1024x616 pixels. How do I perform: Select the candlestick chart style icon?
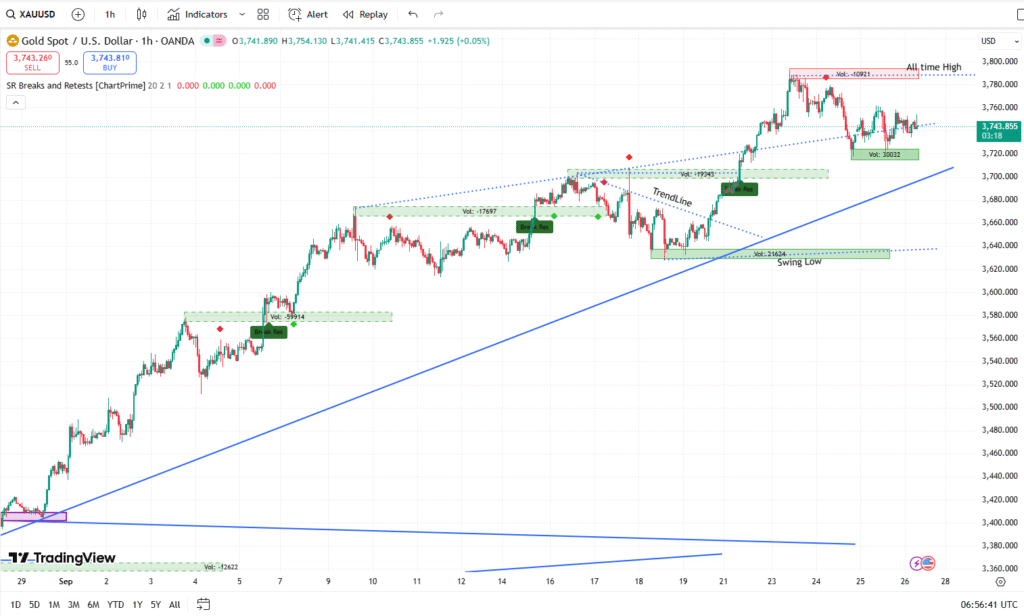click(141, 14)
